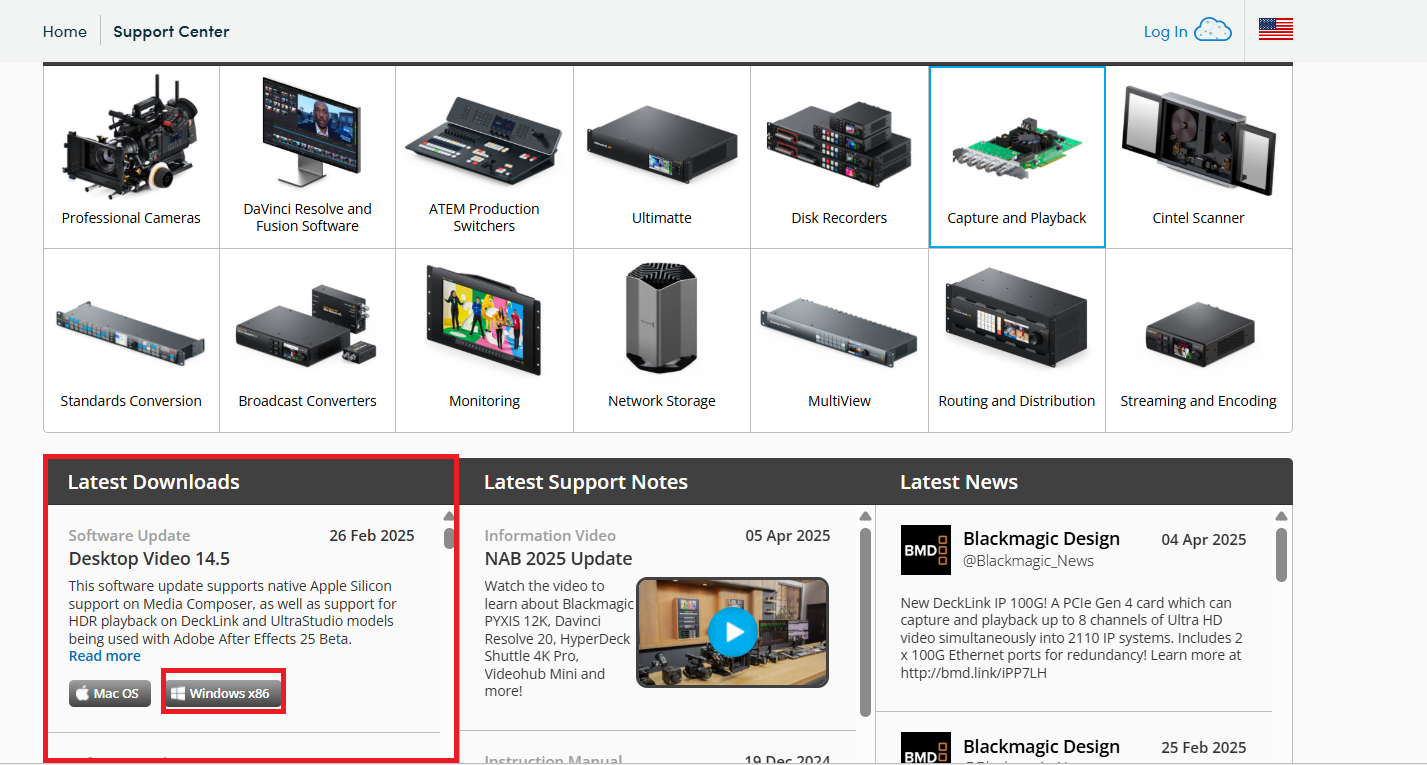Open the Cintel Scanner category
Viewport: 1427px width, 765px height.
point(1198,156)
